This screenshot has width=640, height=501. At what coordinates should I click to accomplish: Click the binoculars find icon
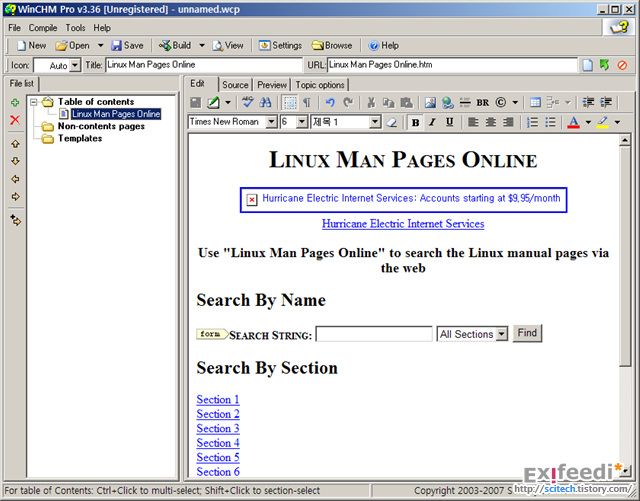[x=265, y=102]
